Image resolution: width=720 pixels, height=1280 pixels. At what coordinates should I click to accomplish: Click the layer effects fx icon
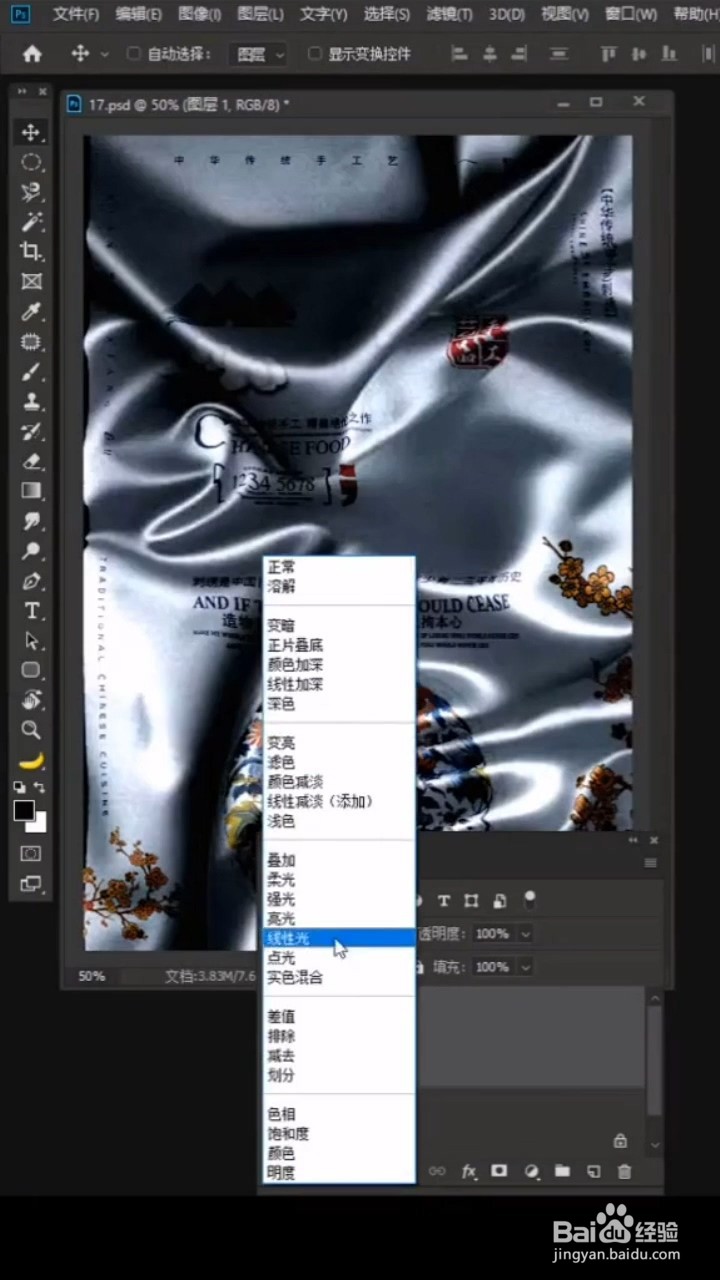tap(468, 1171)
